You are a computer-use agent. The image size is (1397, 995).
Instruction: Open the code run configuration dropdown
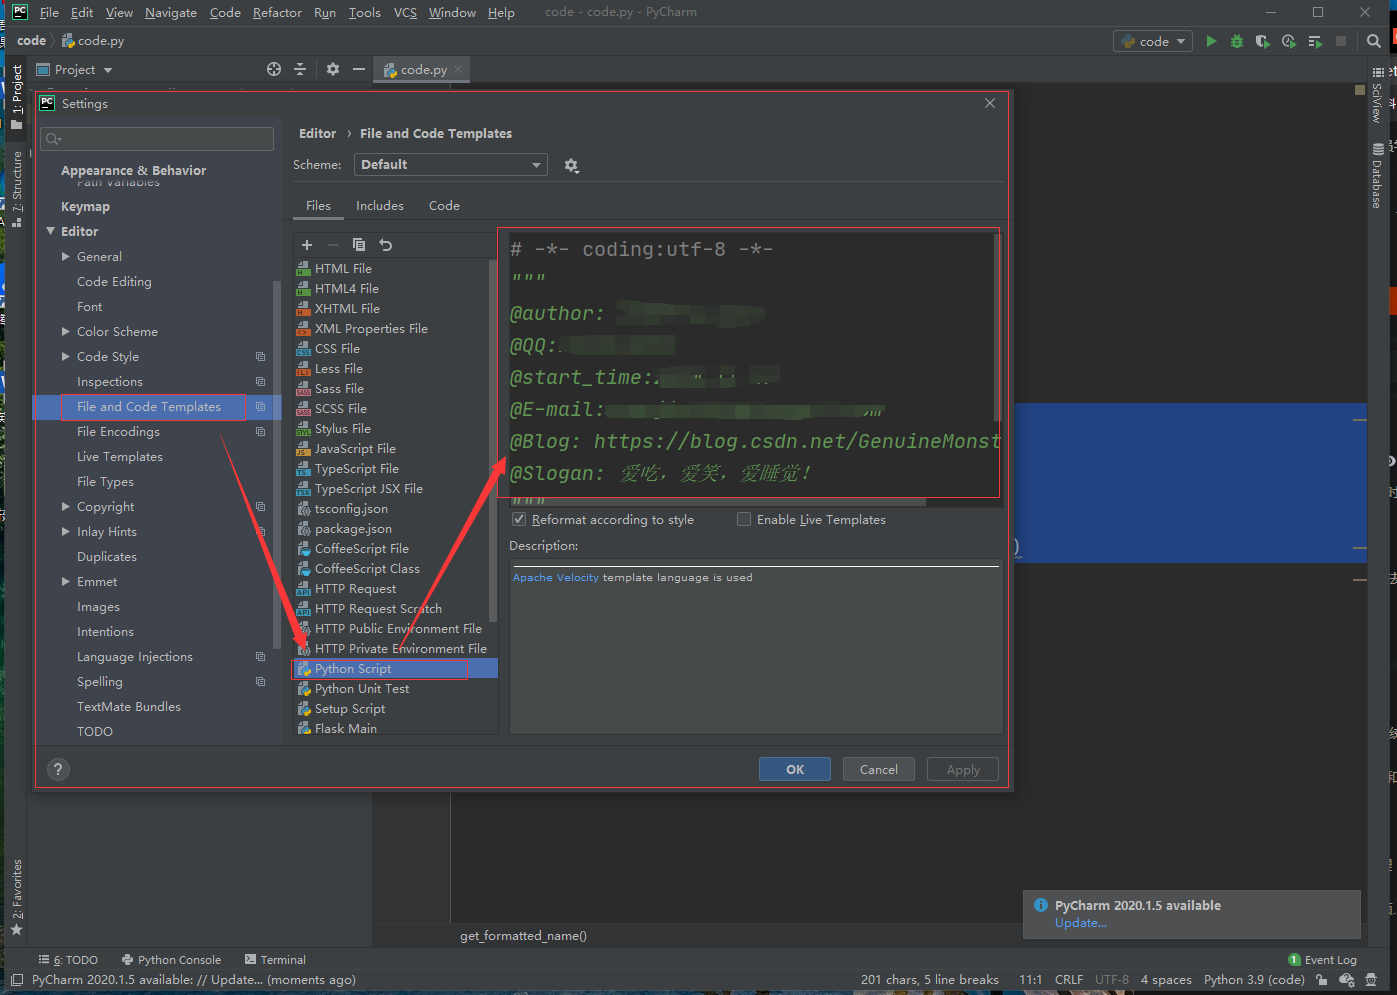pyautogui.click(x=1153, y=41)
